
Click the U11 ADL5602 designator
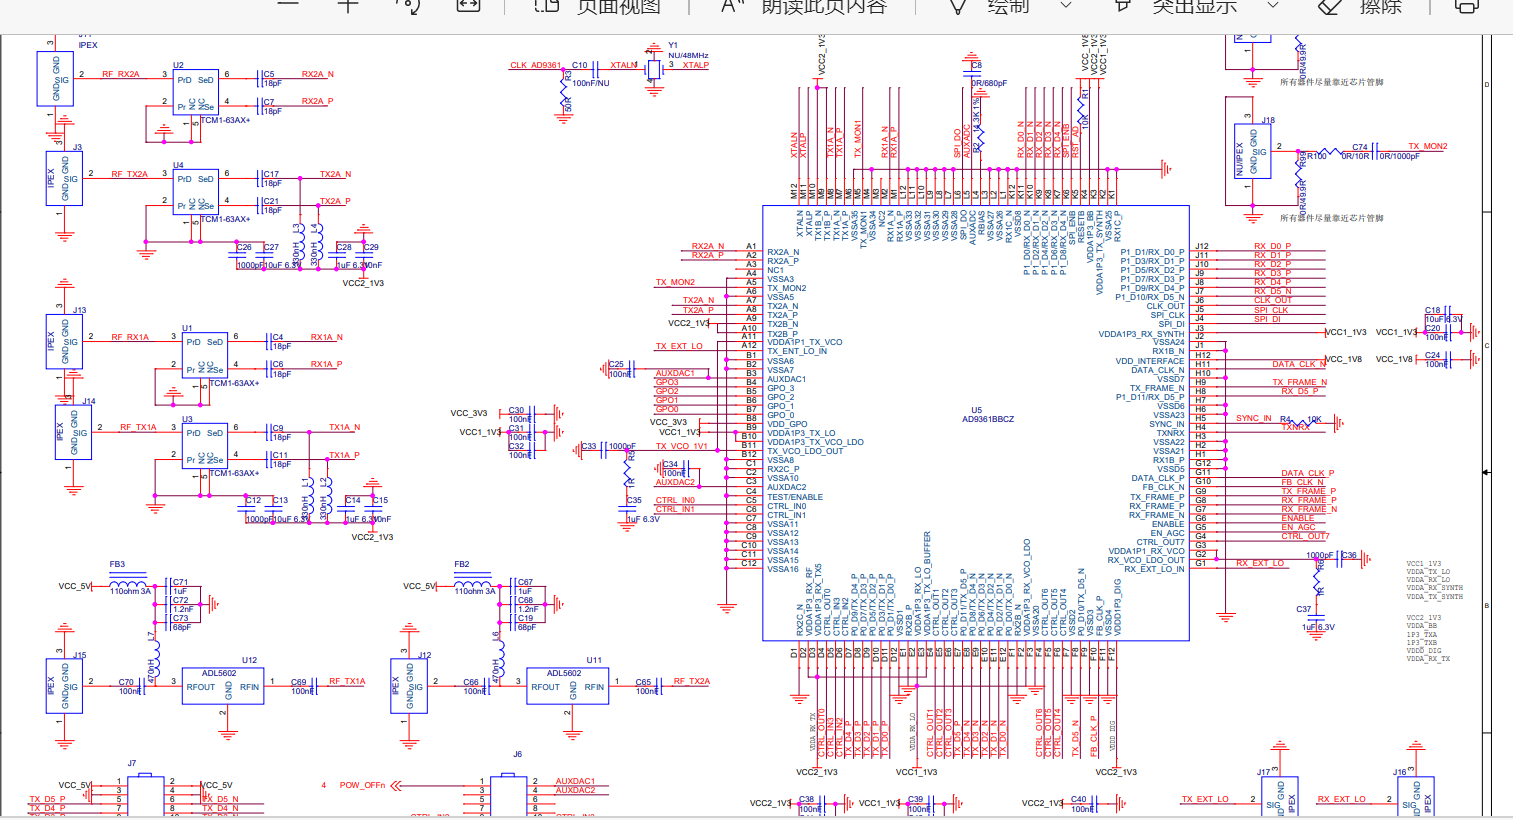594,661
